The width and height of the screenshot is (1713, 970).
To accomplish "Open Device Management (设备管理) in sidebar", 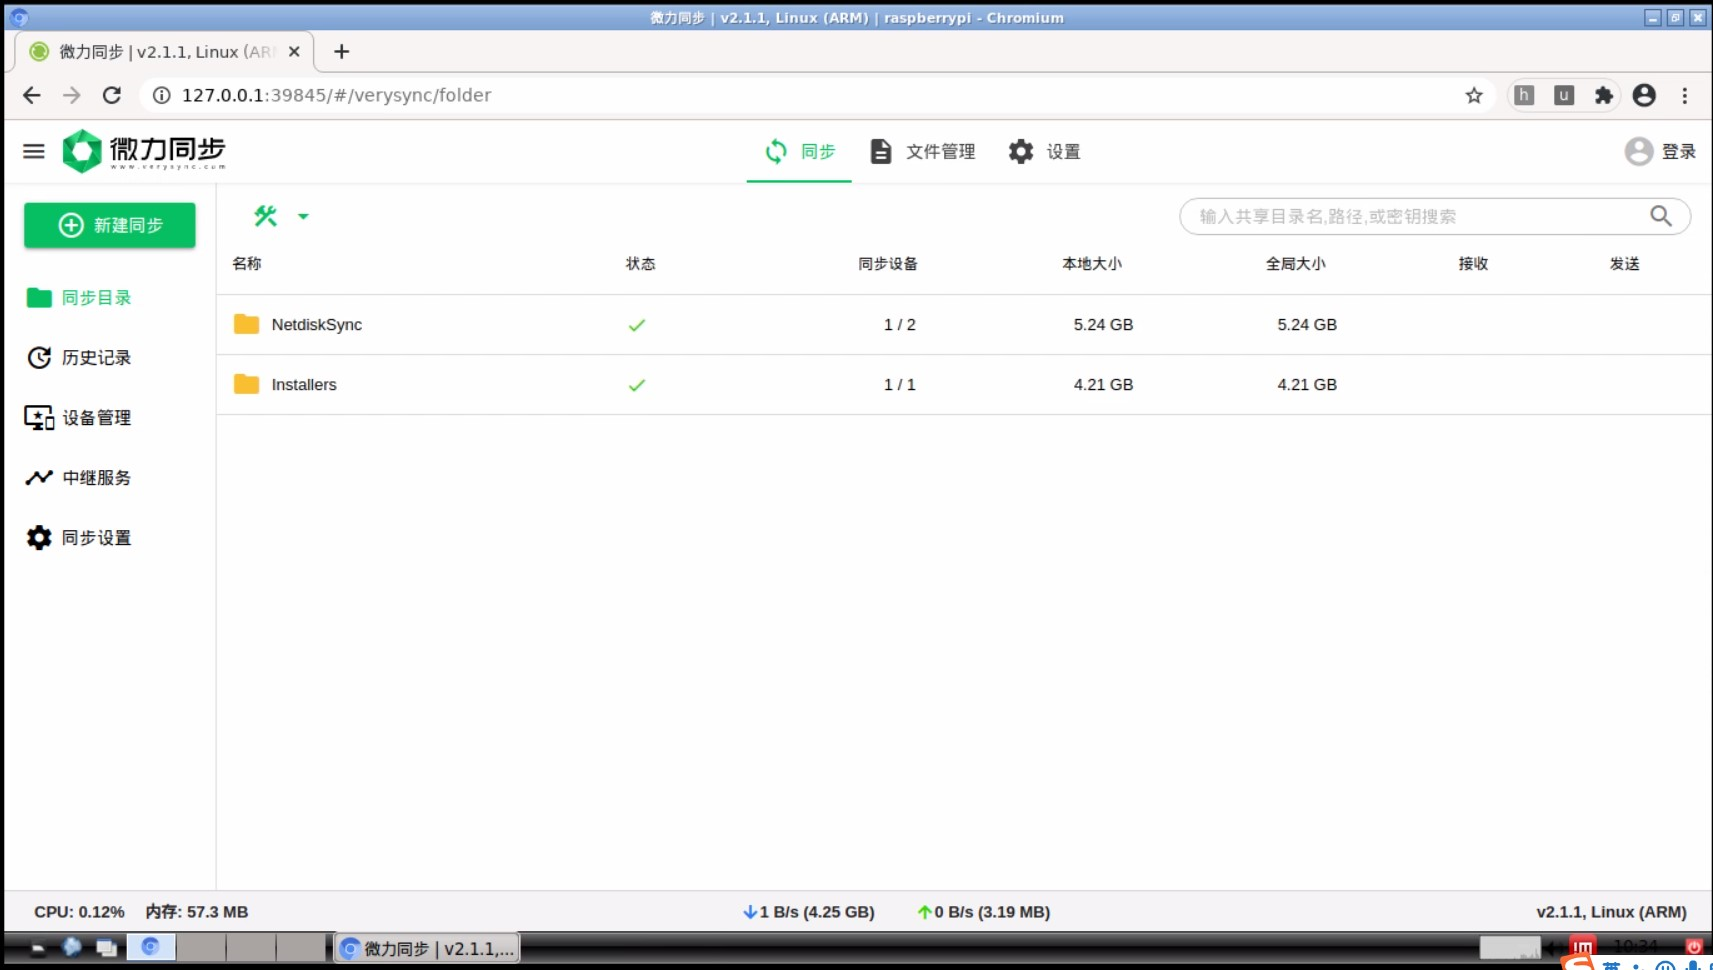I will tap(78, 417).
